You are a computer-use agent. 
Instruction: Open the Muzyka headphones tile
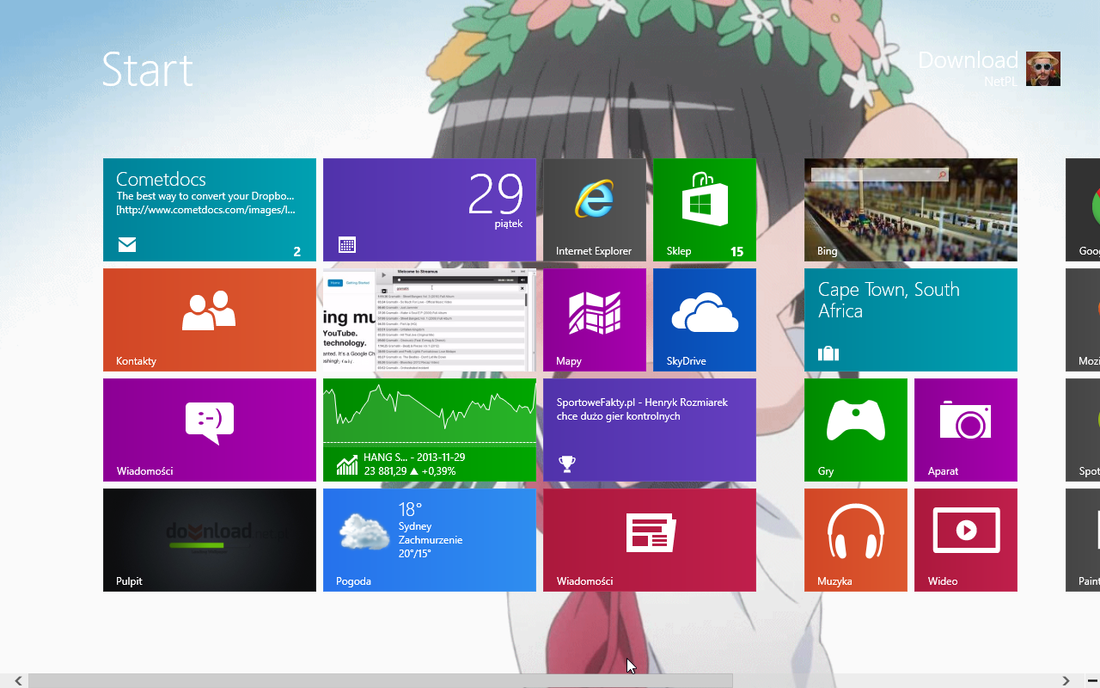(x=856, y=540)
